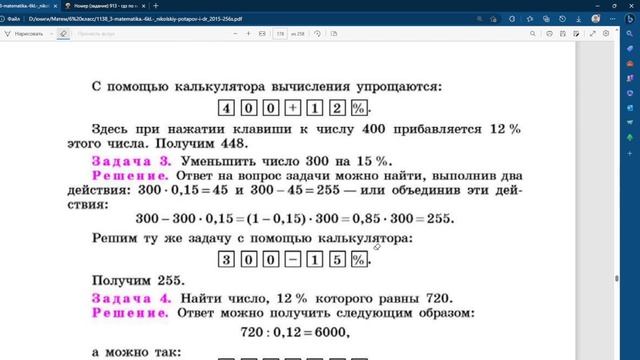Open the sidebar Shopping tag icon
The height and width of the screenshot is (360, 640).
(630, 49)
